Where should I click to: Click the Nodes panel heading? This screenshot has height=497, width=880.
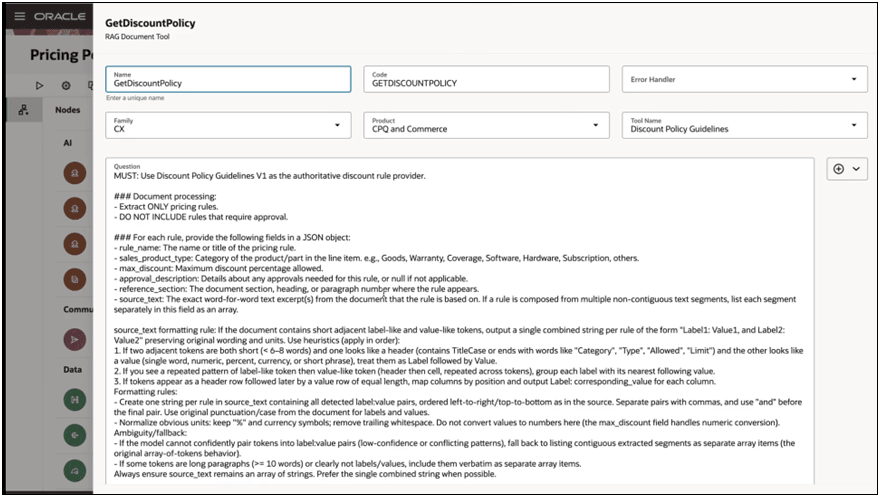tap(67, 110)
